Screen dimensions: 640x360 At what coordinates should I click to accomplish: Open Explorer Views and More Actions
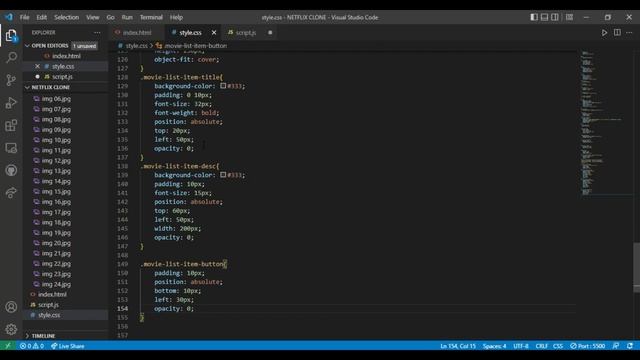click(97, 33)
